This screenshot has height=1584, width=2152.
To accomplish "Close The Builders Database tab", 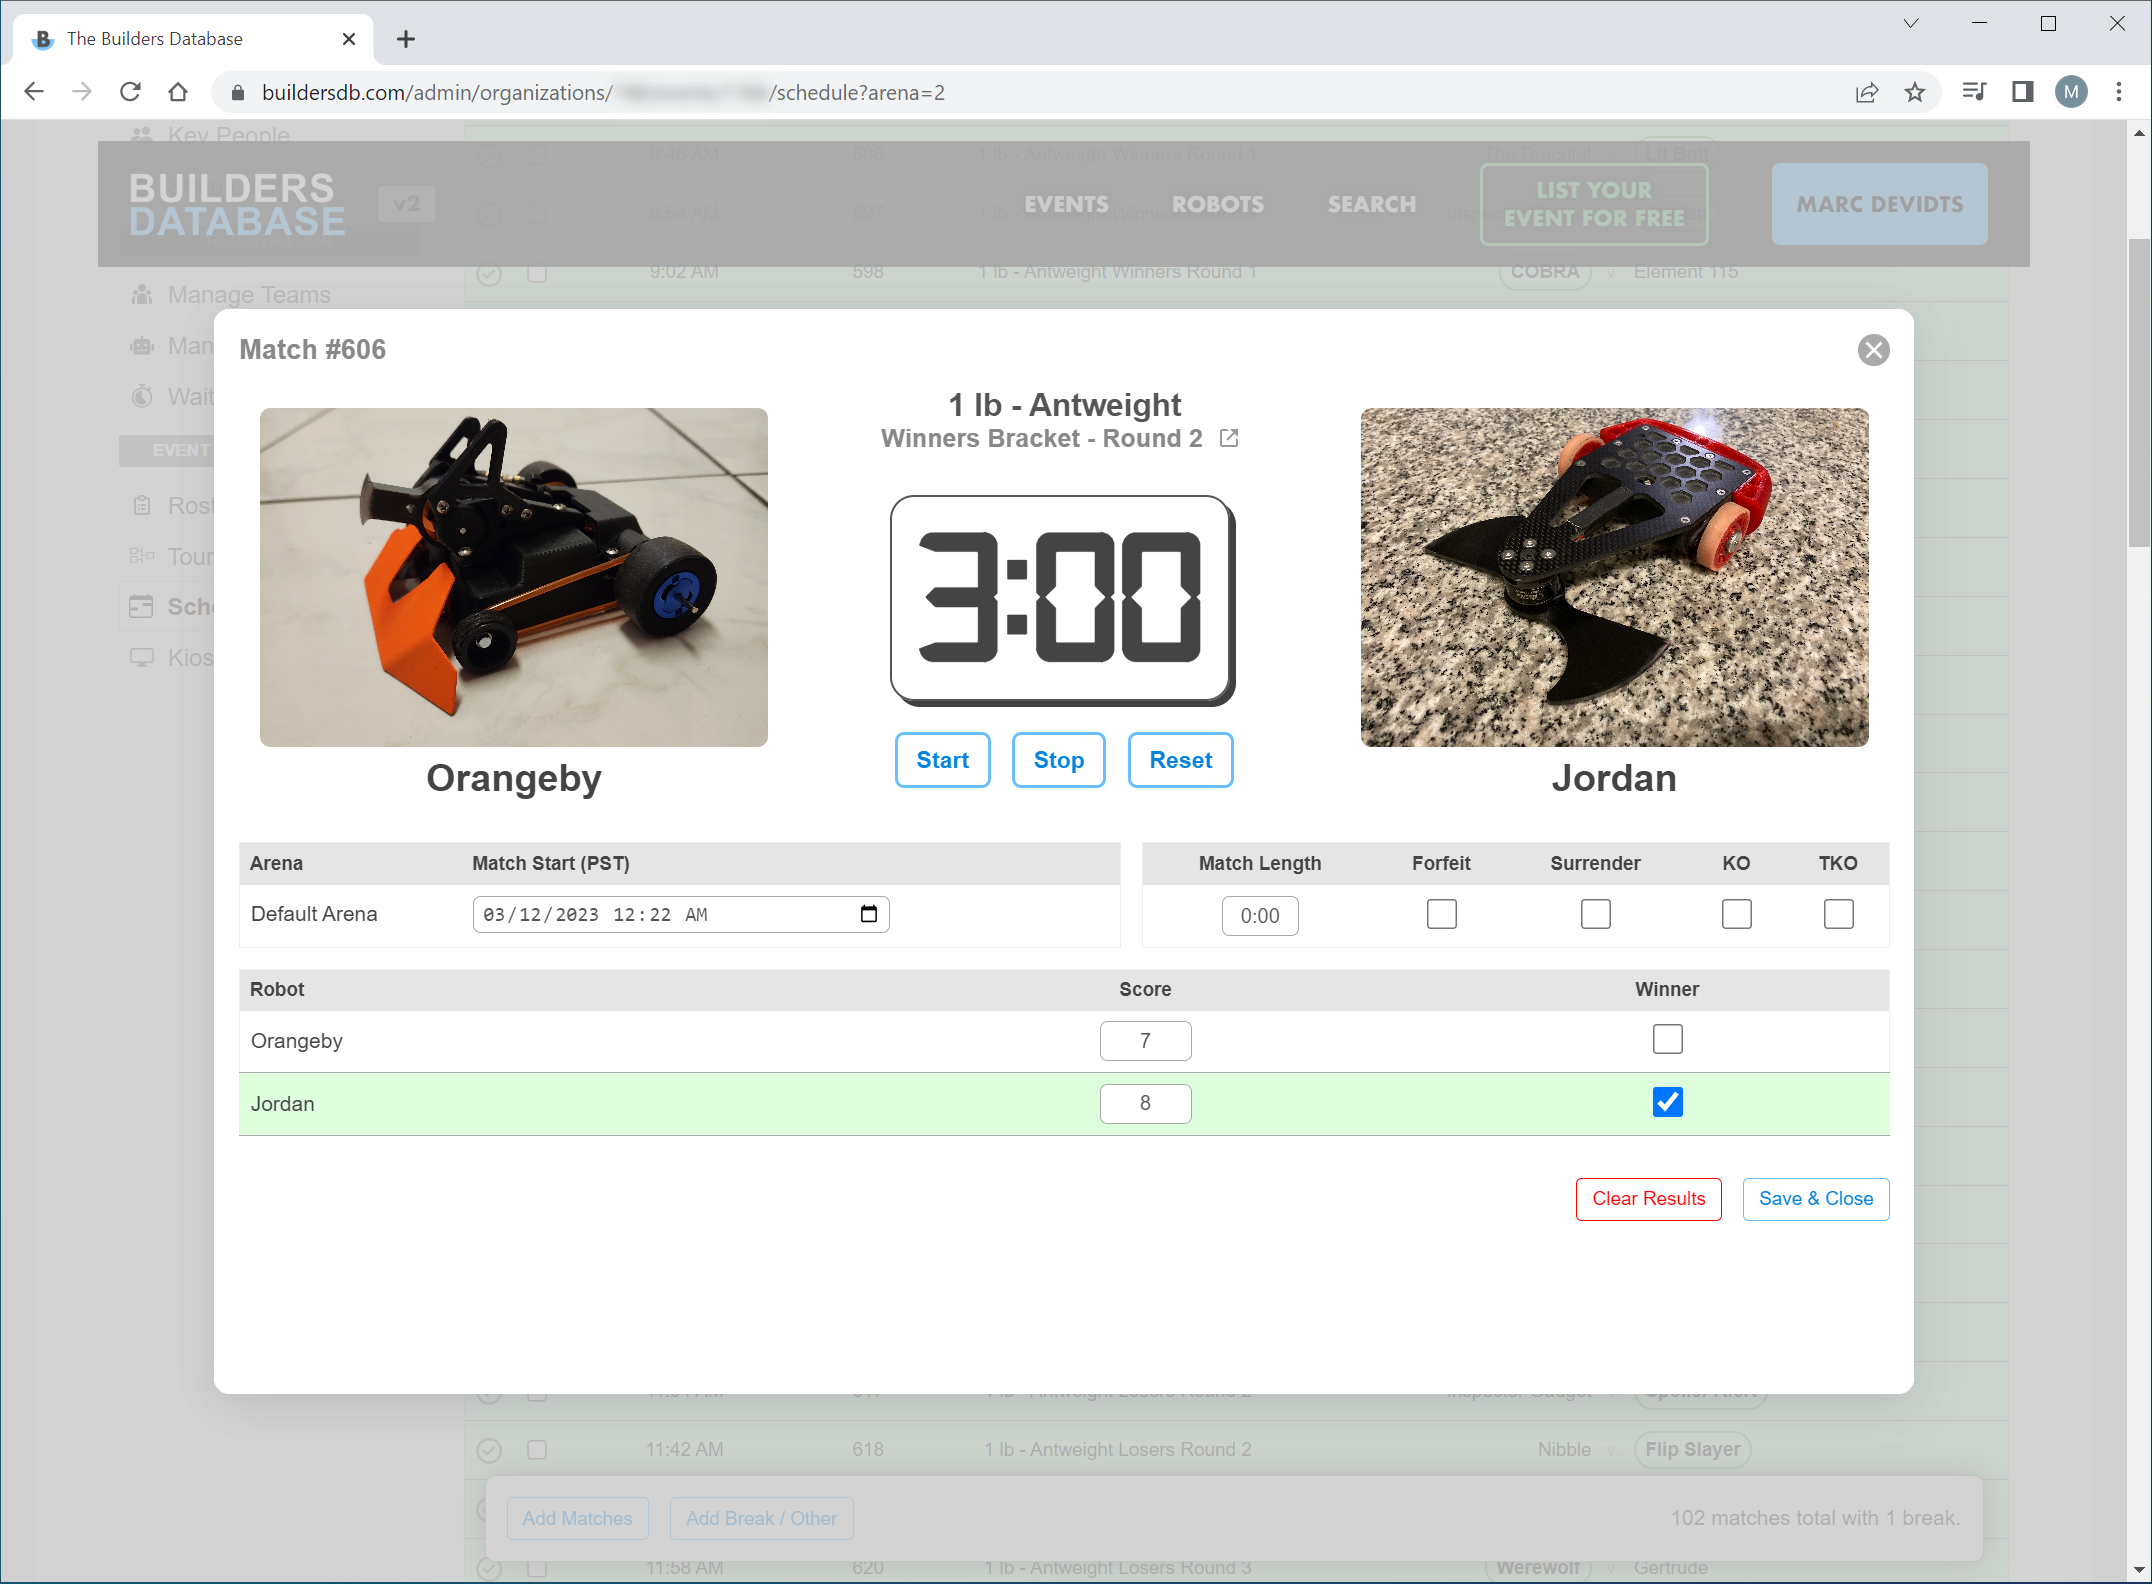I will (x=349, y=39).
